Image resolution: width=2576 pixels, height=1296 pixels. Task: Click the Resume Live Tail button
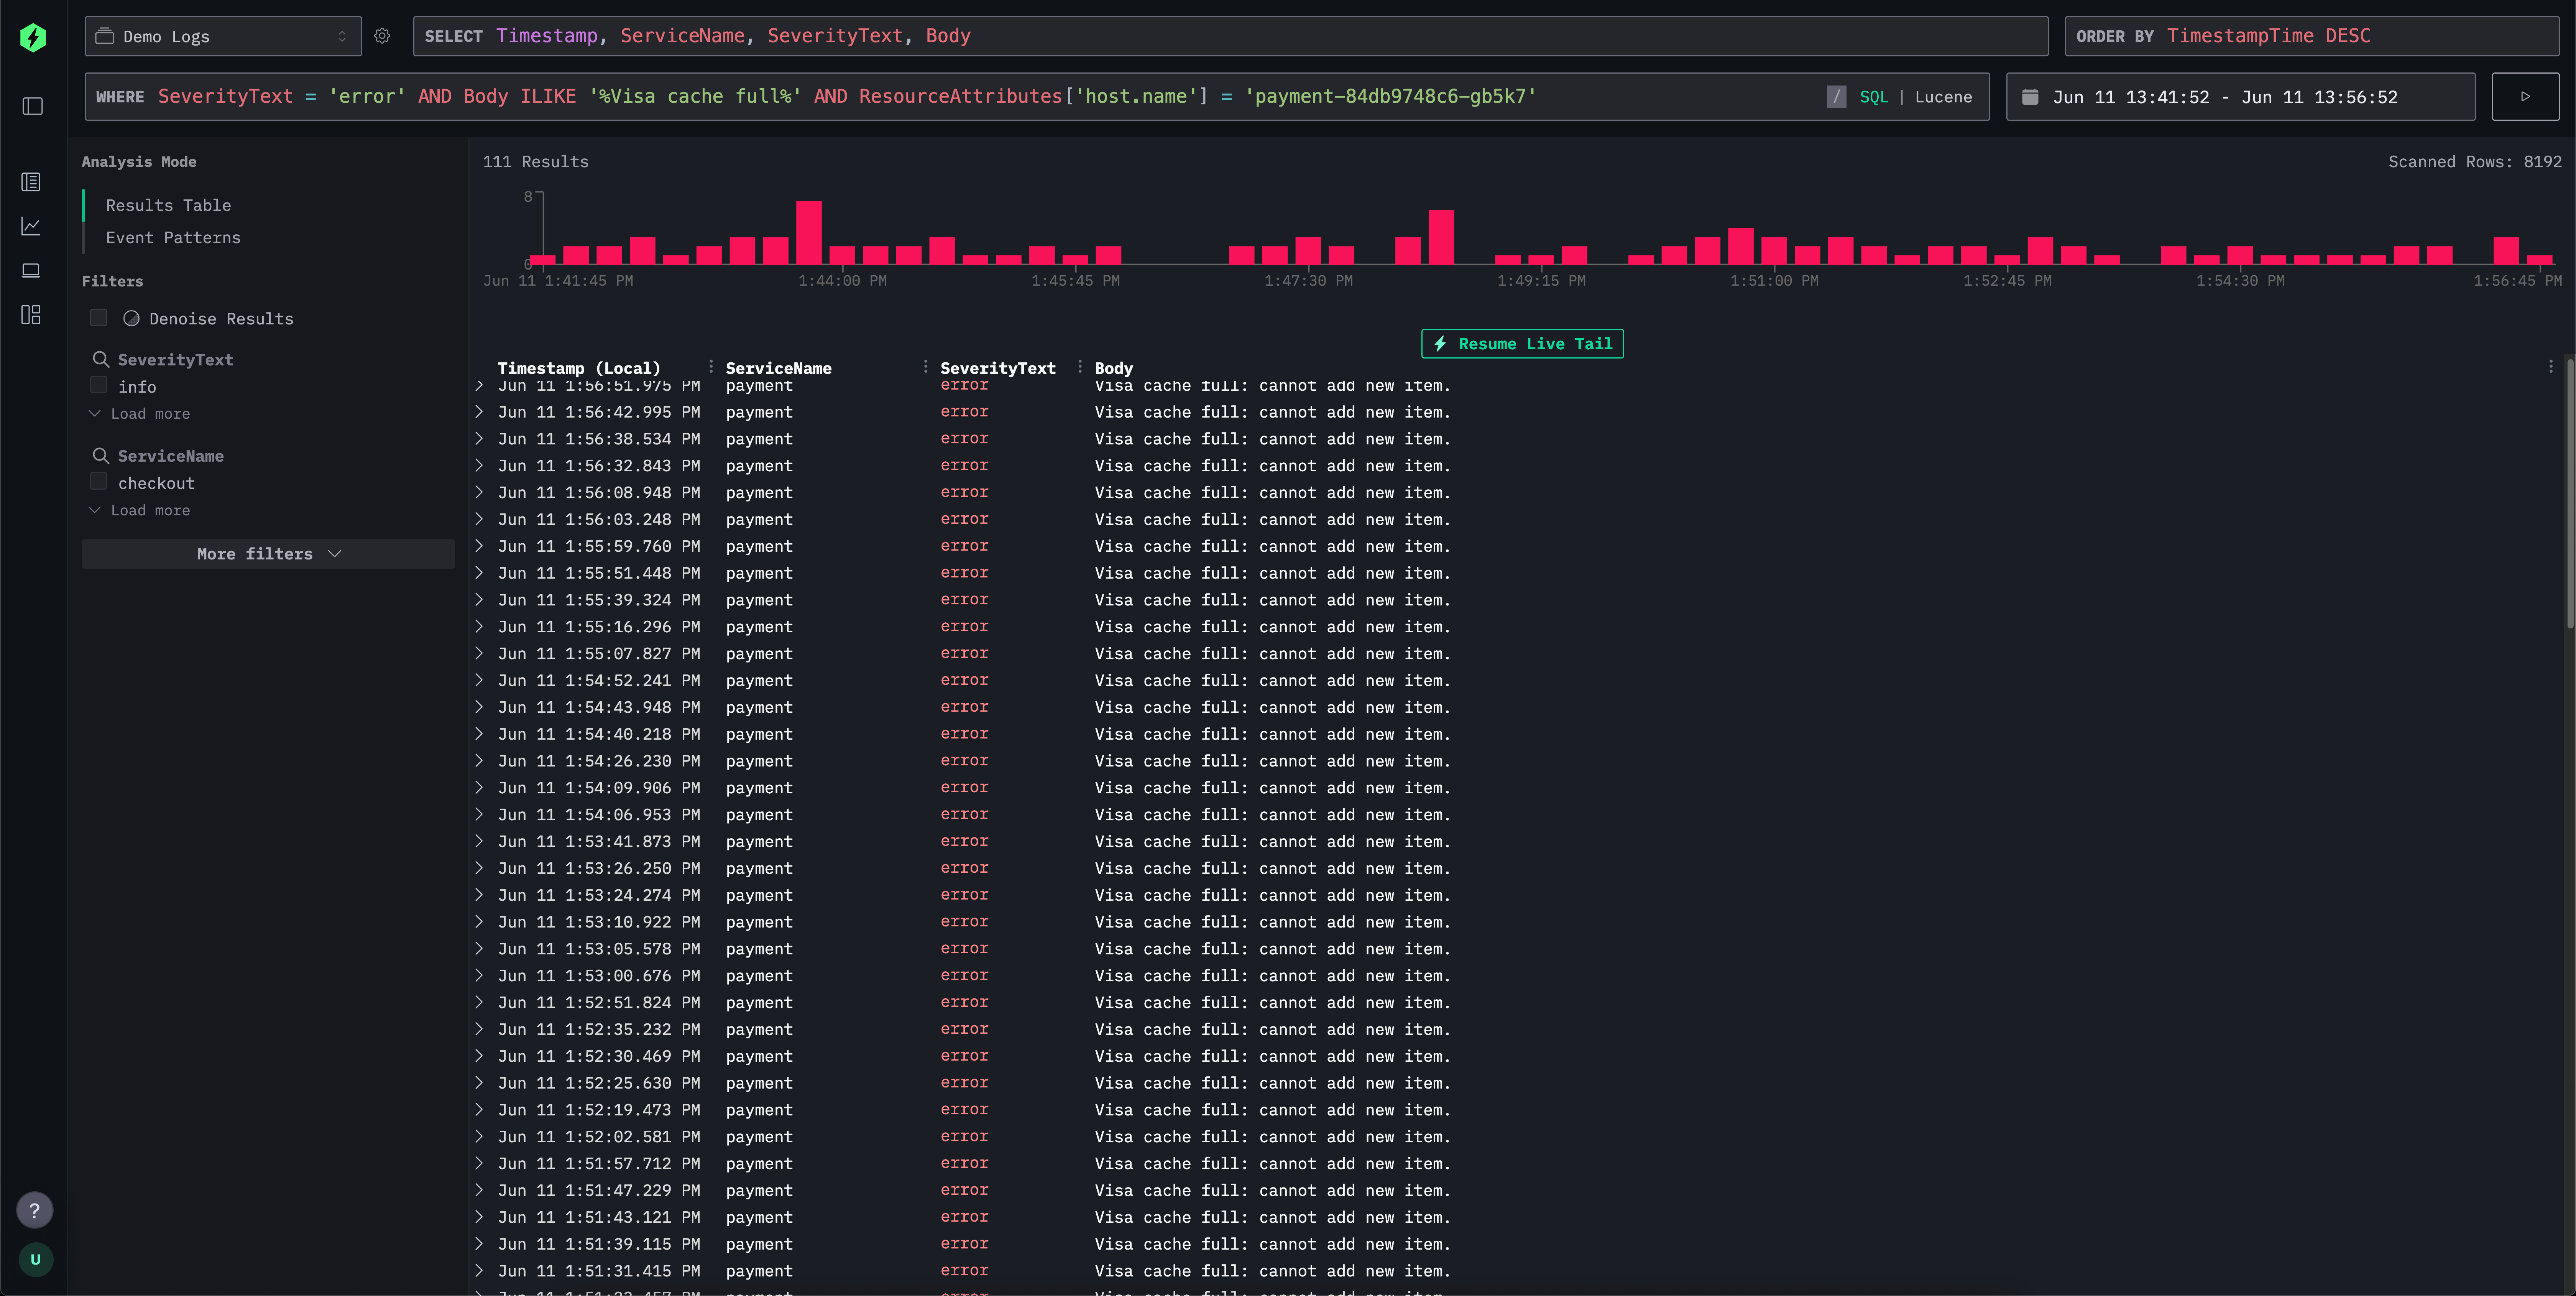1521,343
